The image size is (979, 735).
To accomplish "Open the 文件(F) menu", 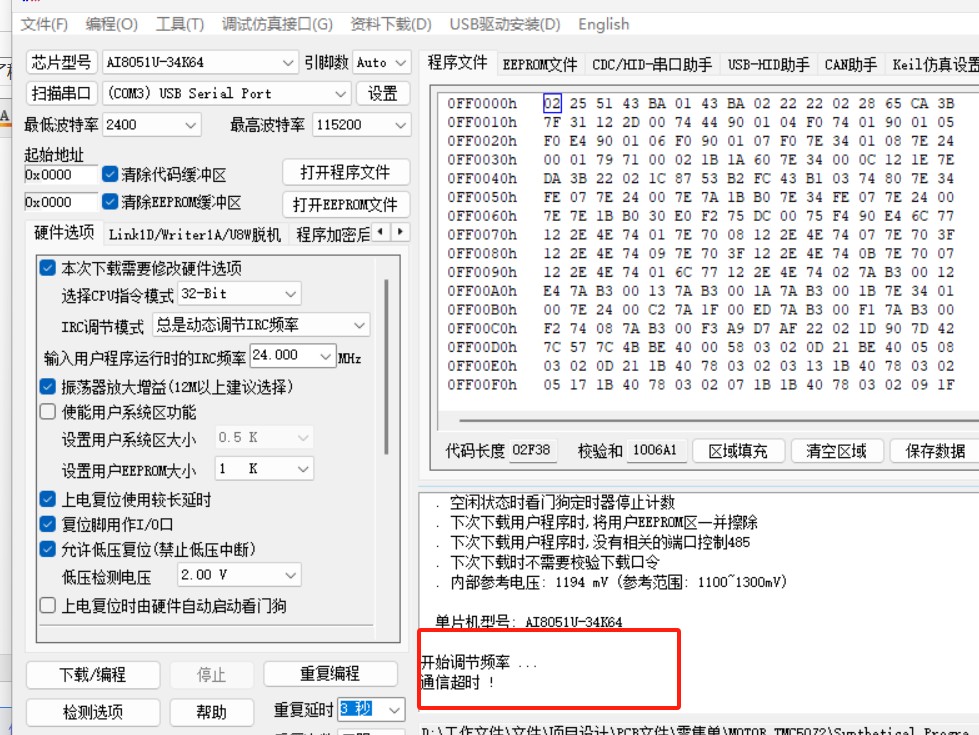I will (x=44, y=24).
